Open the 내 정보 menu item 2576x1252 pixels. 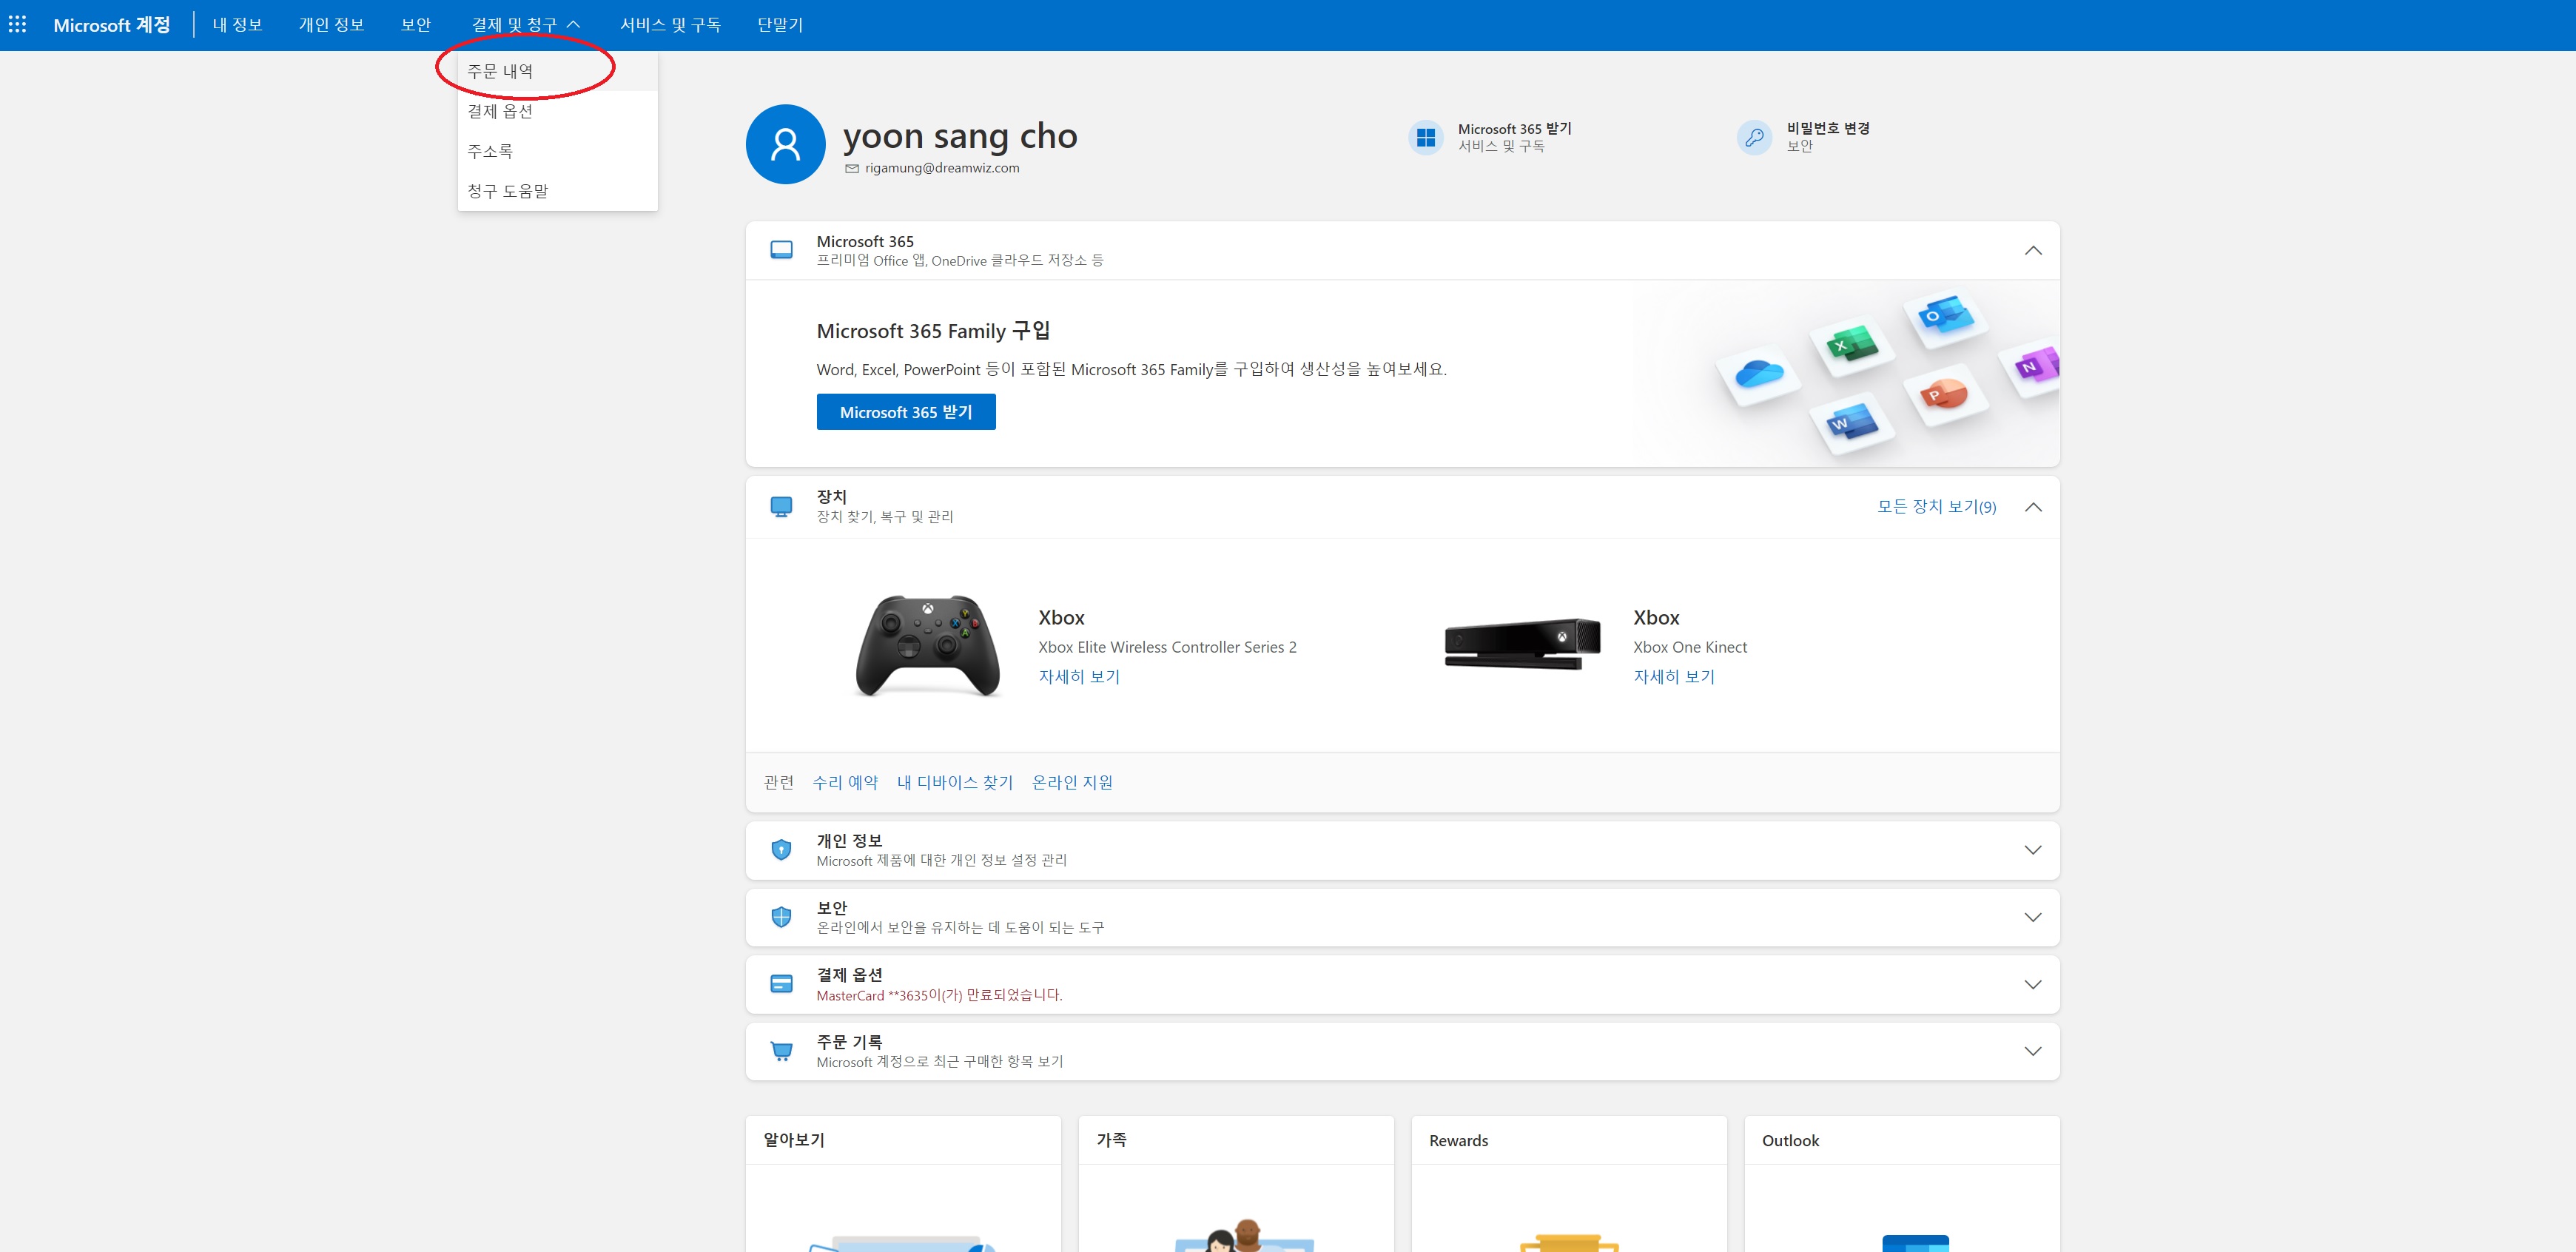(x=237, y=25)
